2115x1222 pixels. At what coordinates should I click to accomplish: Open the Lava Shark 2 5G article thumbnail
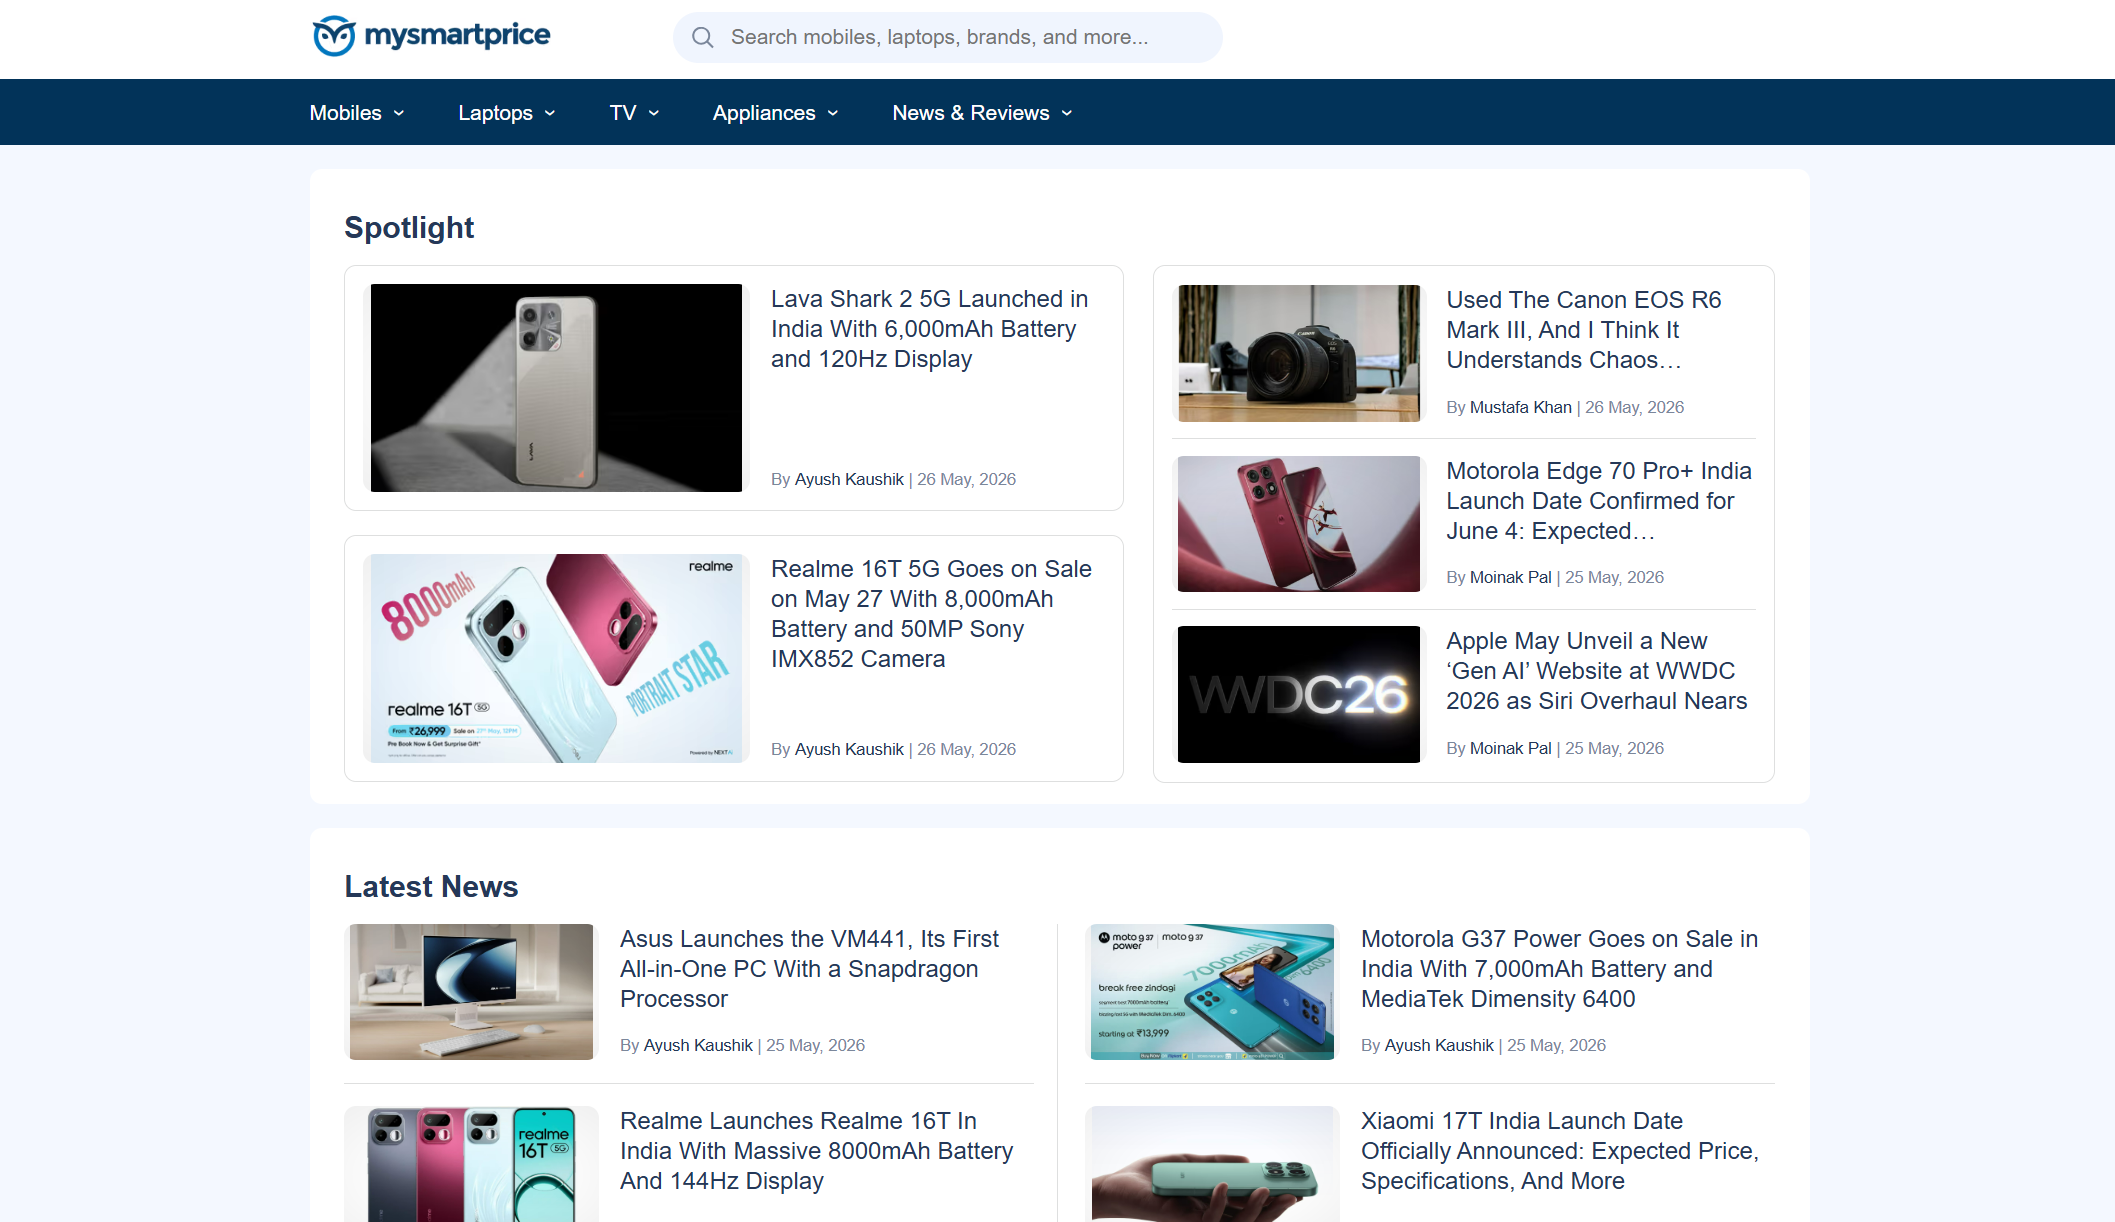[556, 388]
